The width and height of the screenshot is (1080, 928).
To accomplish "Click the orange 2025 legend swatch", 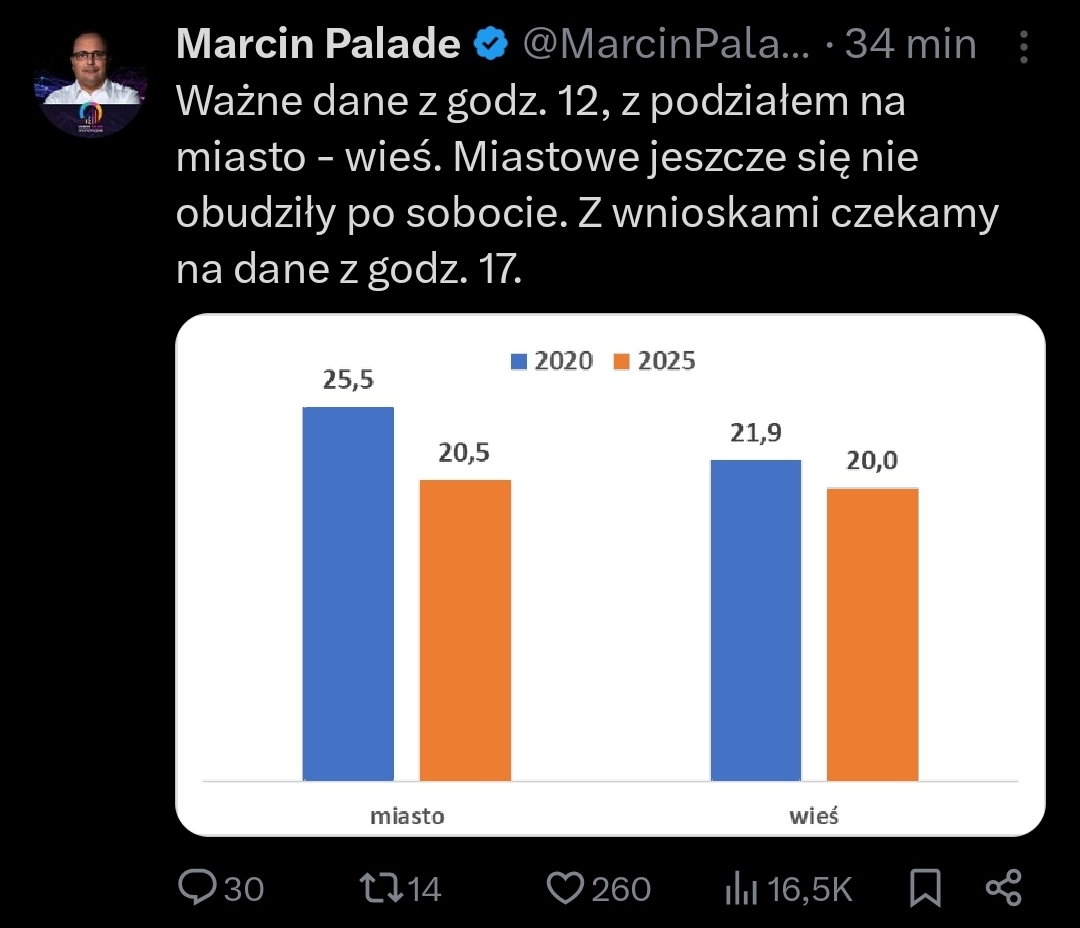I will point(622,362).
